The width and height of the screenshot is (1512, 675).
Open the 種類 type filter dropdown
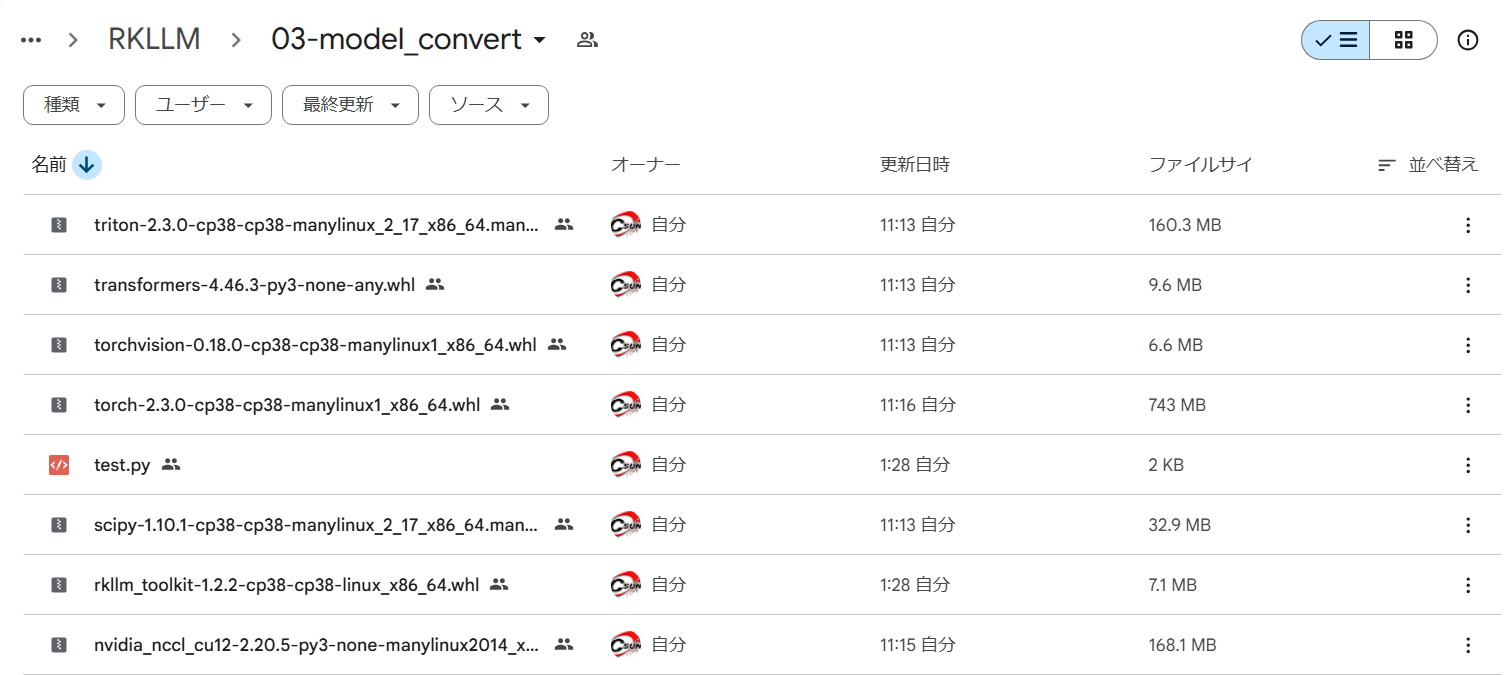click(x=74, y=105)
